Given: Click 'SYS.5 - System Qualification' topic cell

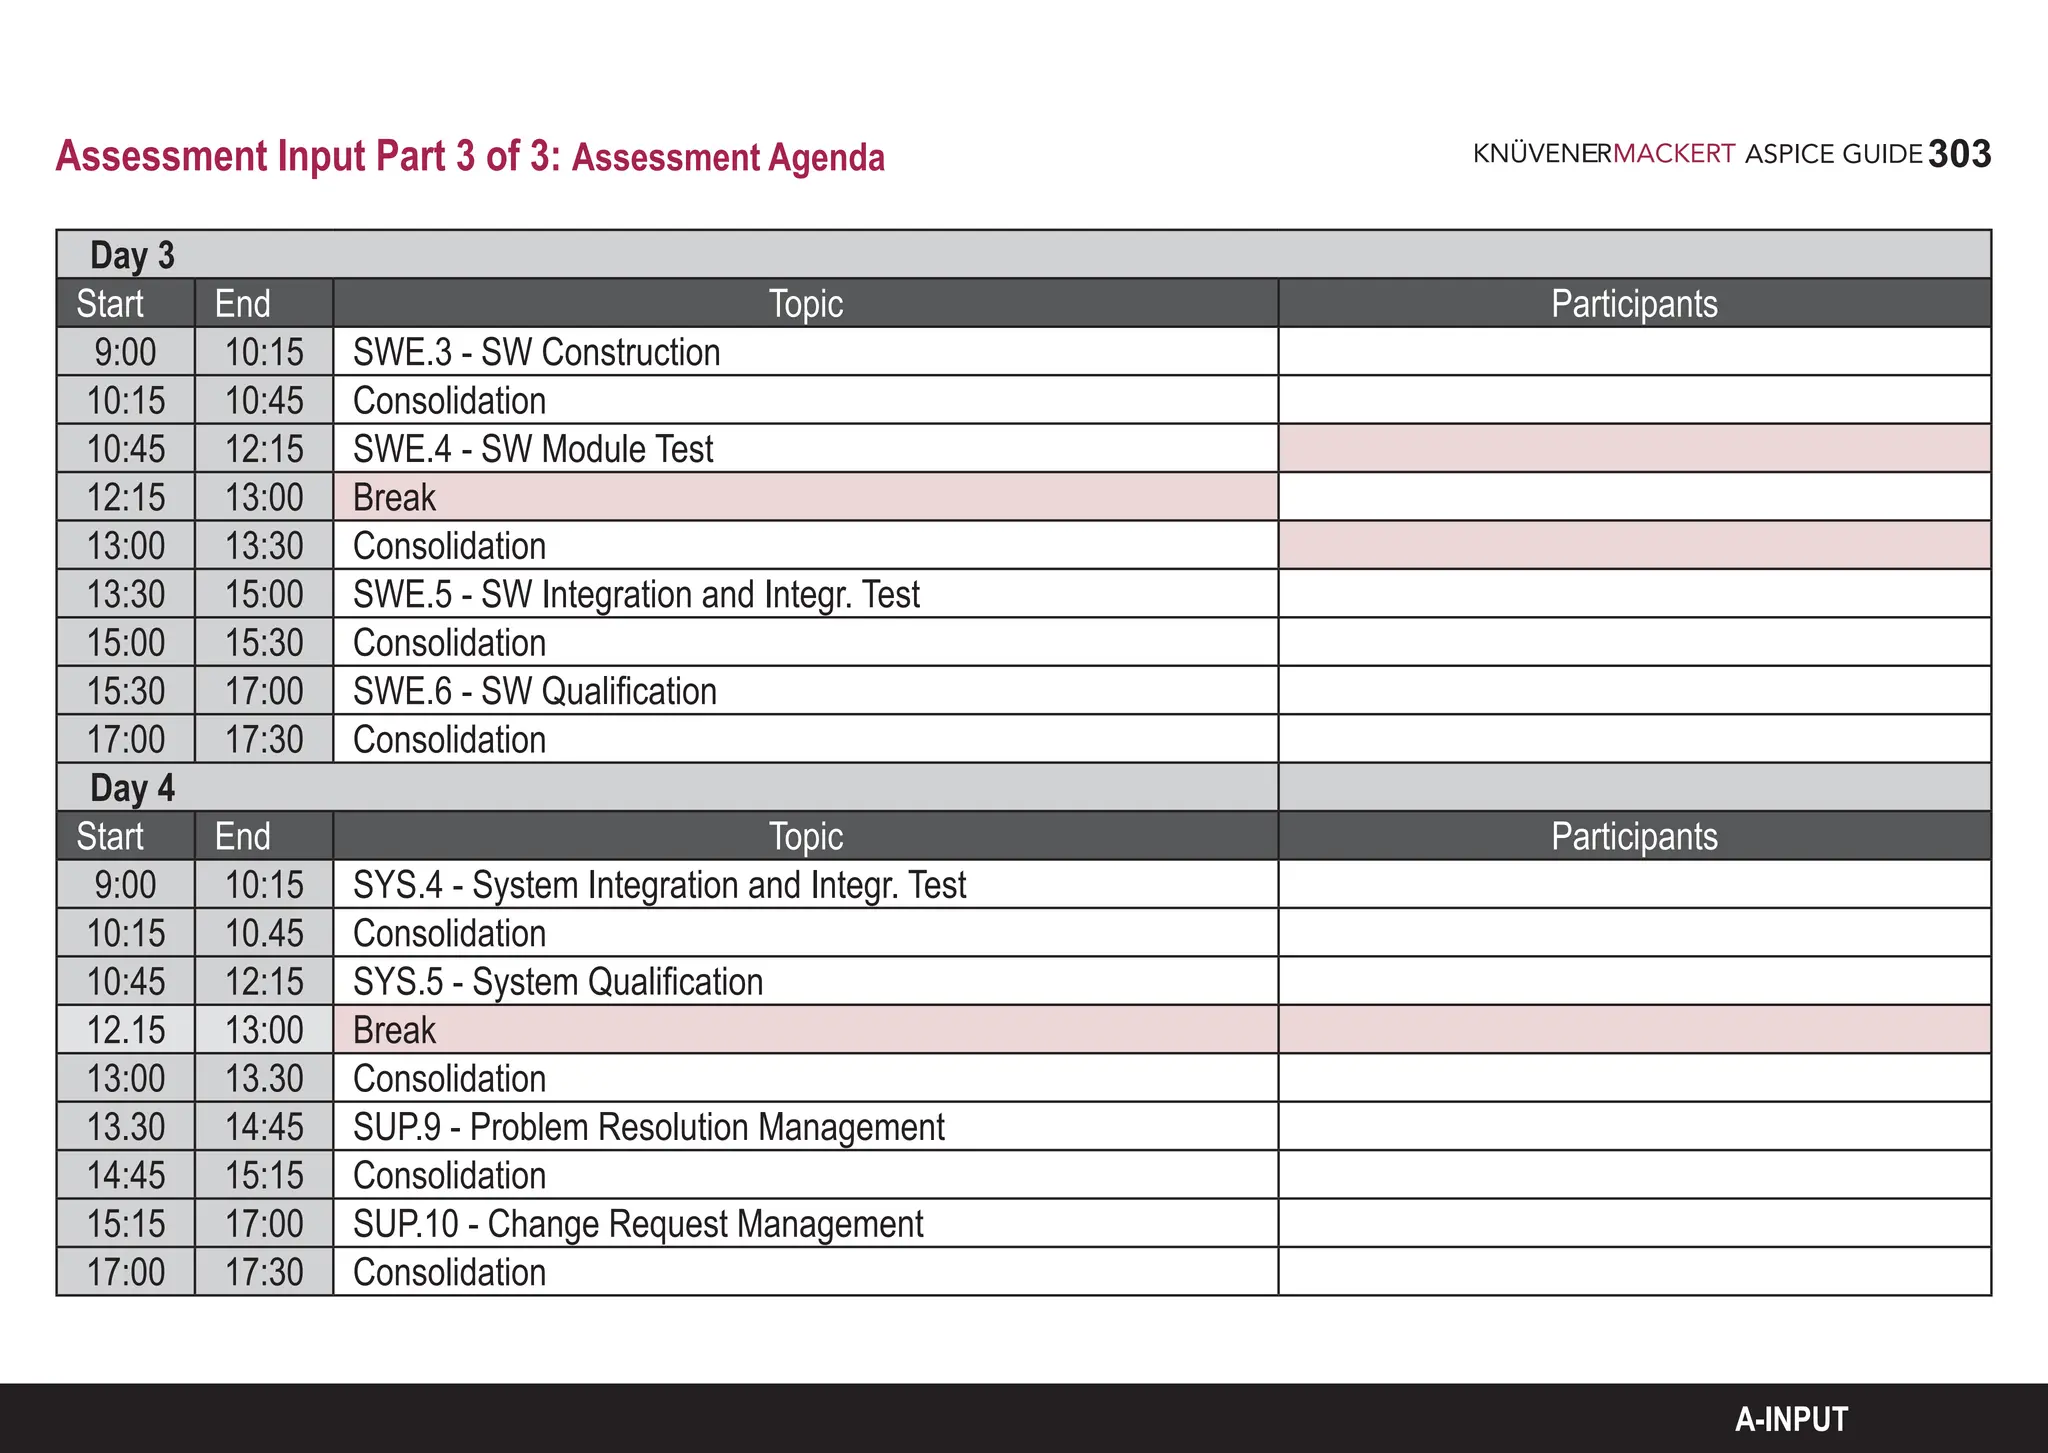Looking at the screenshot, I should pyautogui.click(x=806, y=982).
